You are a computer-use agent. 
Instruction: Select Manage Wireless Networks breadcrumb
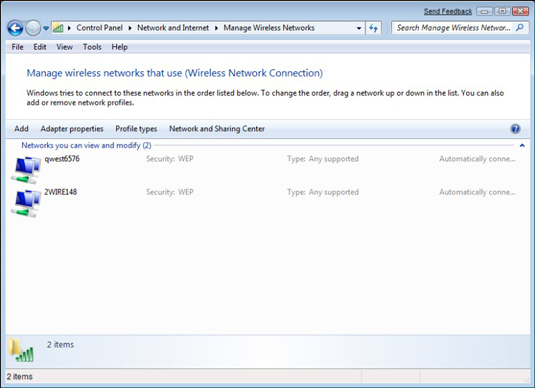tap(269, 28)
